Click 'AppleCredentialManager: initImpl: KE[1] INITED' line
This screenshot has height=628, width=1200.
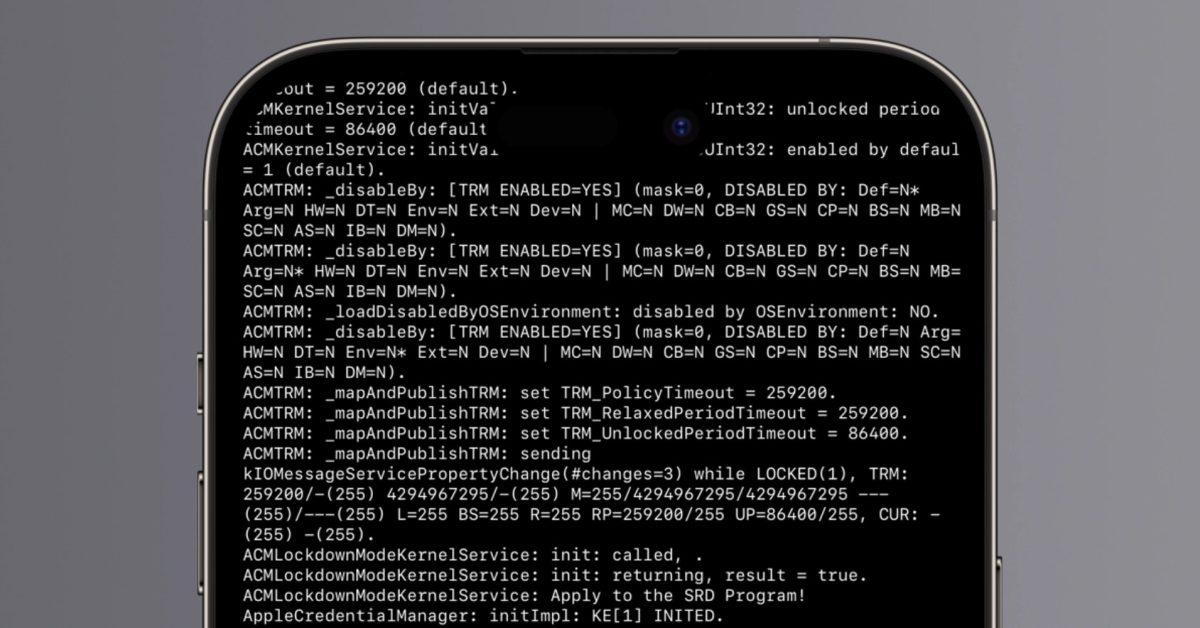tap(484, 617)
